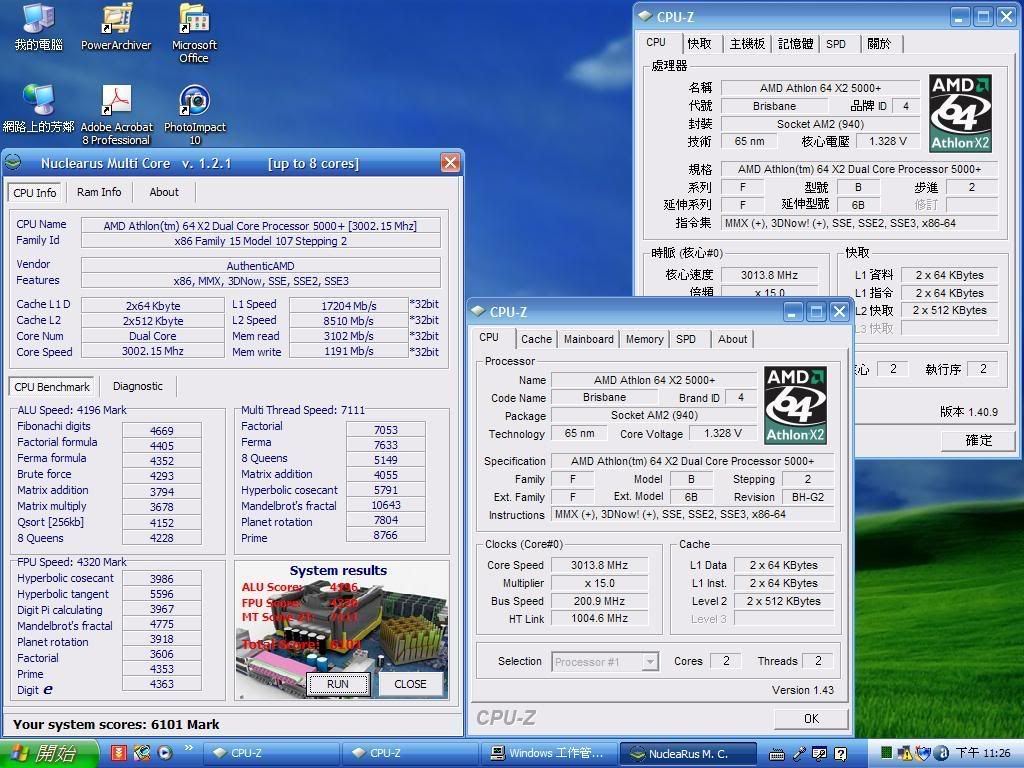Open the Microsoft Office desktop folder
The image size is (1024, 768).
pos(194,33)
